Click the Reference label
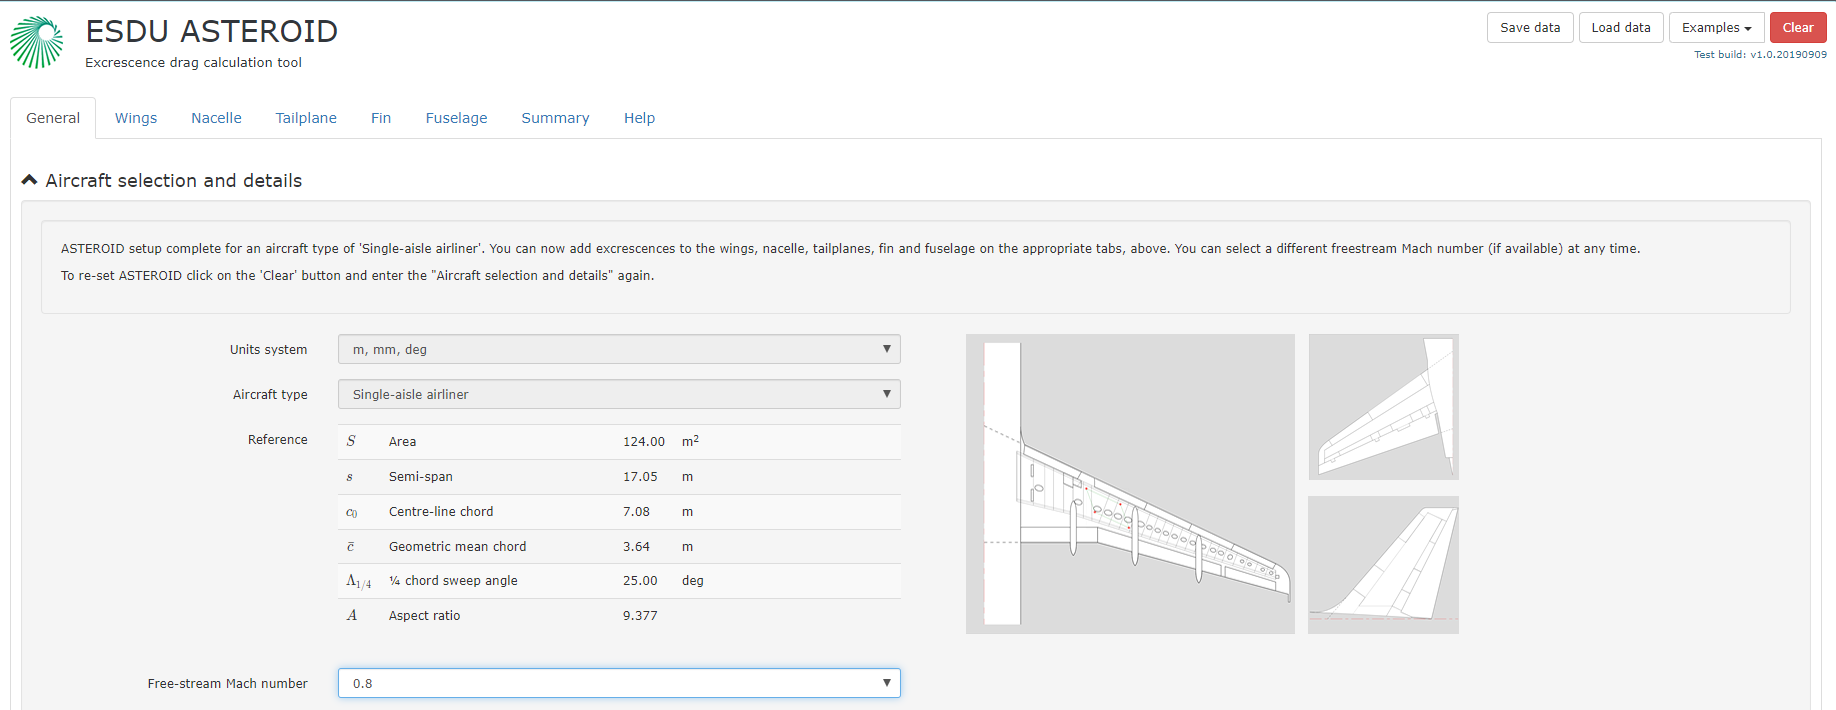This screenshot has width=1836, height=710. tap(278, 440)
